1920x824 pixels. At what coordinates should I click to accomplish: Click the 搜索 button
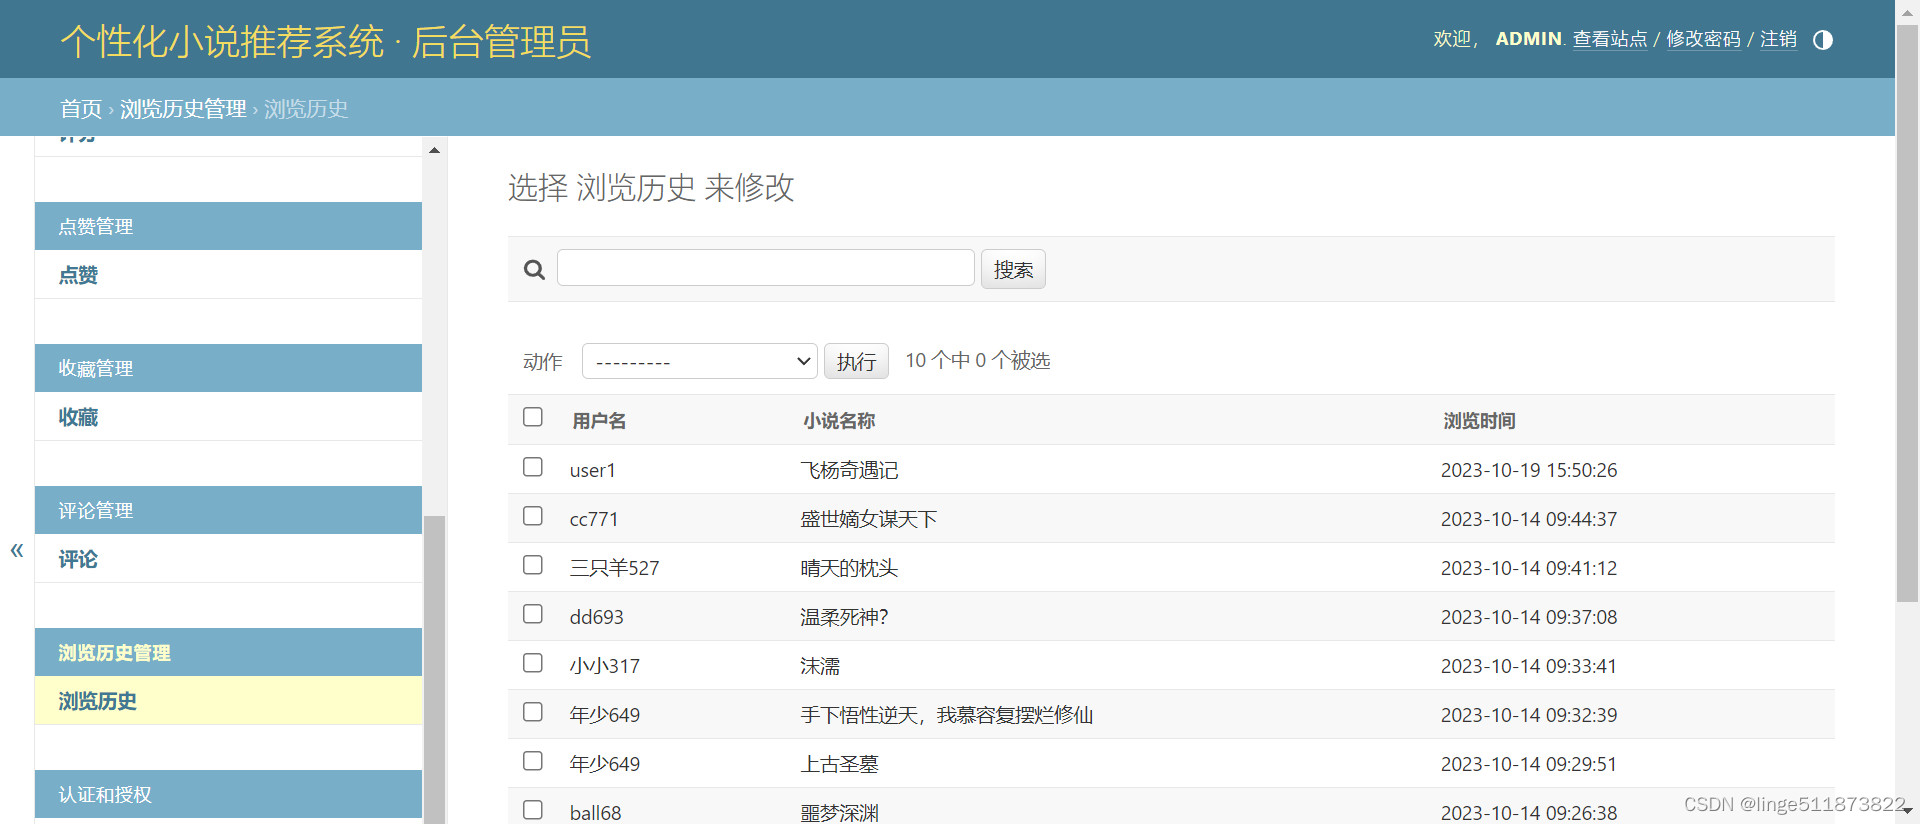(1013, 269)
